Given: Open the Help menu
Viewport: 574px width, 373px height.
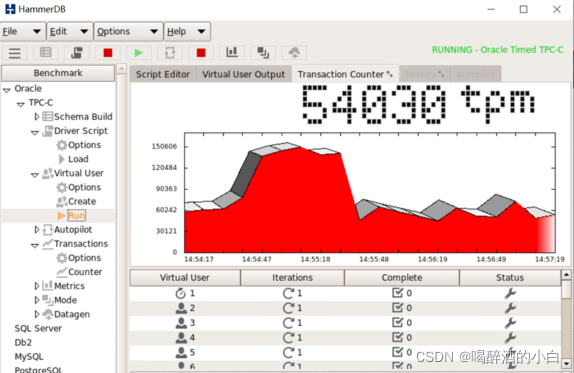Looking at the screenshot, I should 187,31.
